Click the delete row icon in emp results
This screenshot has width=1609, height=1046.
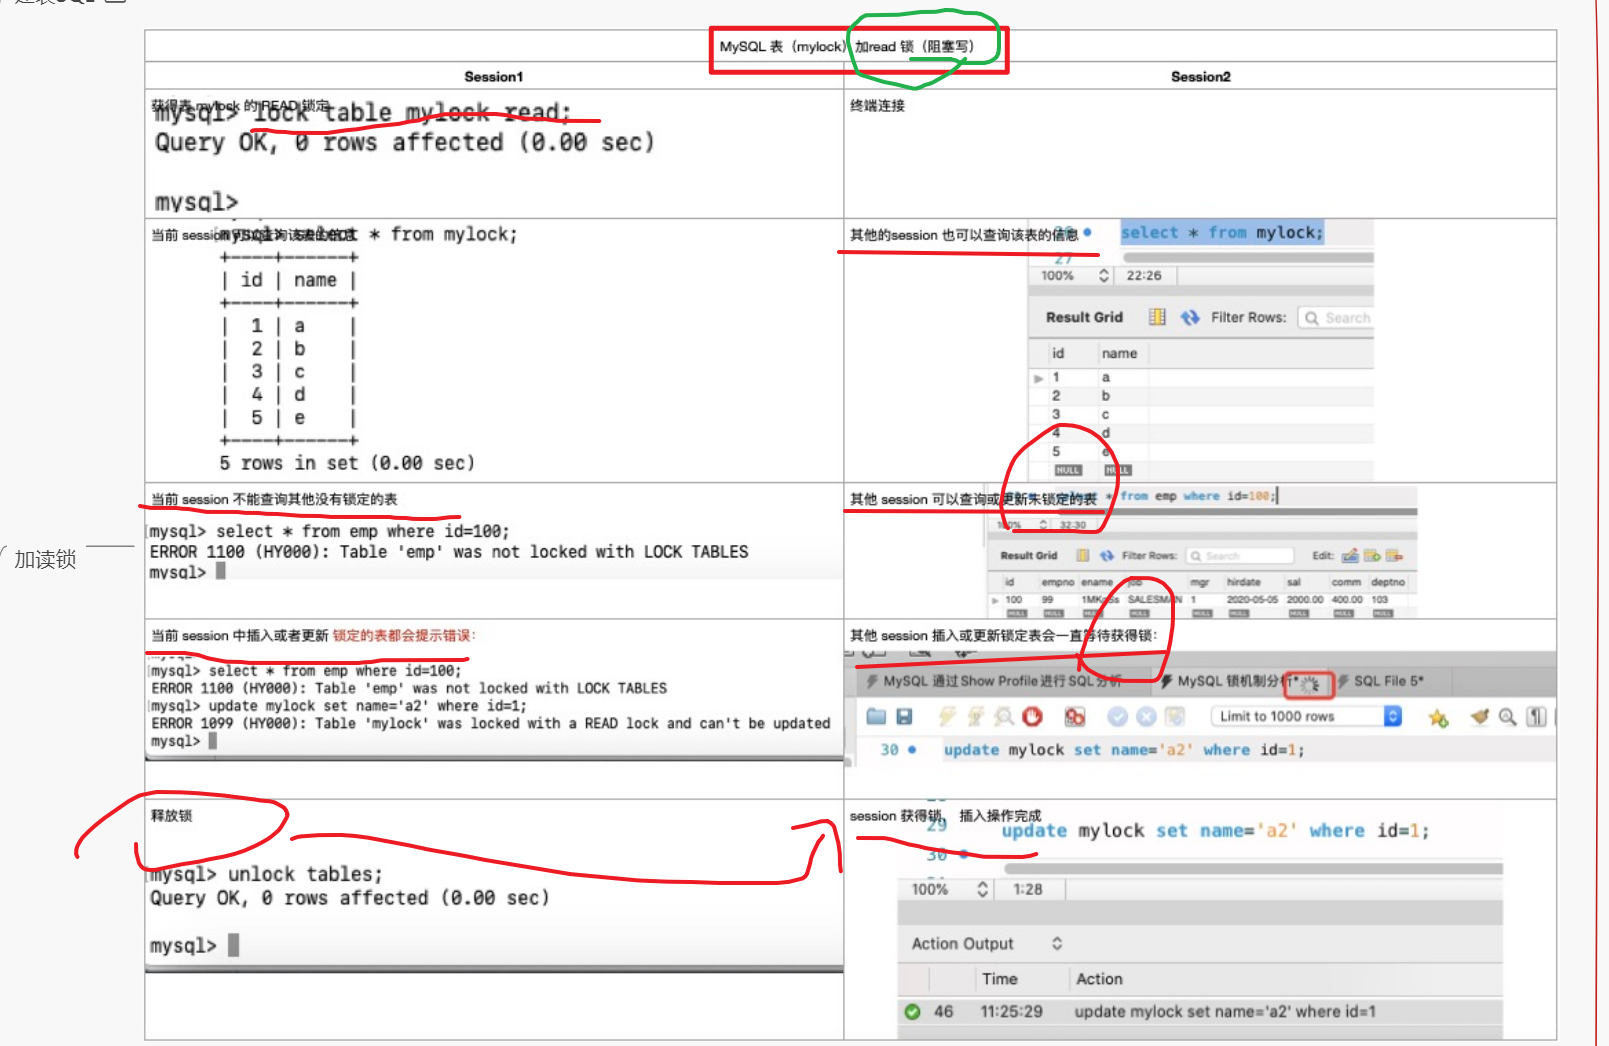pyautogui.click(x=1394, y=555)
